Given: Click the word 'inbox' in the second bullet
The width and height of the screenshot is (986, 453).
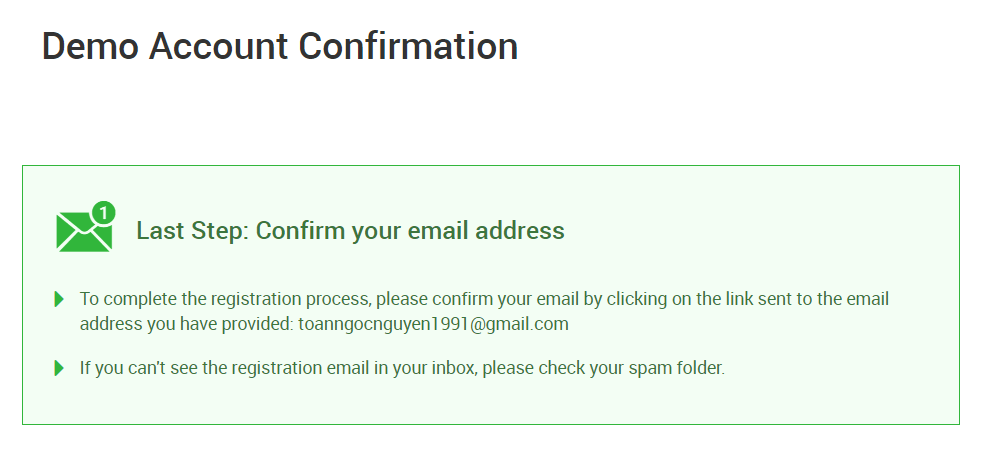Looking at the screenshot, I should 455,368.
